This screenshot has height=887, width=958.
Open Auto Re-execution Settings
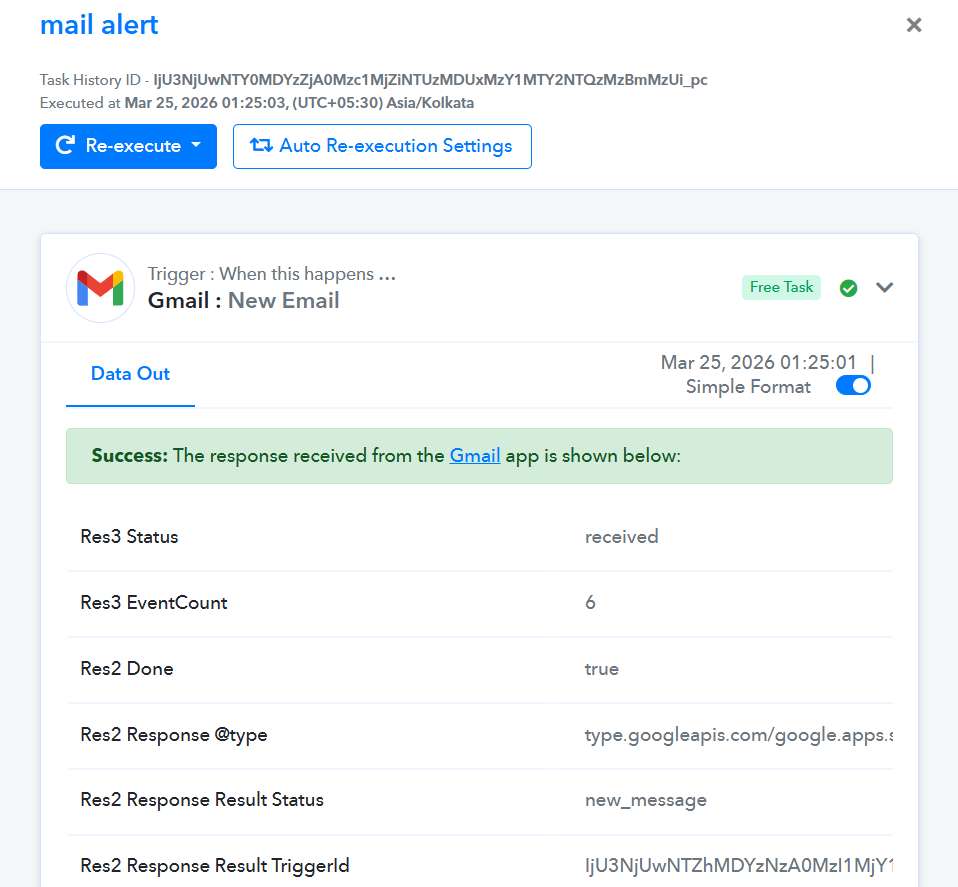point(382,146)
